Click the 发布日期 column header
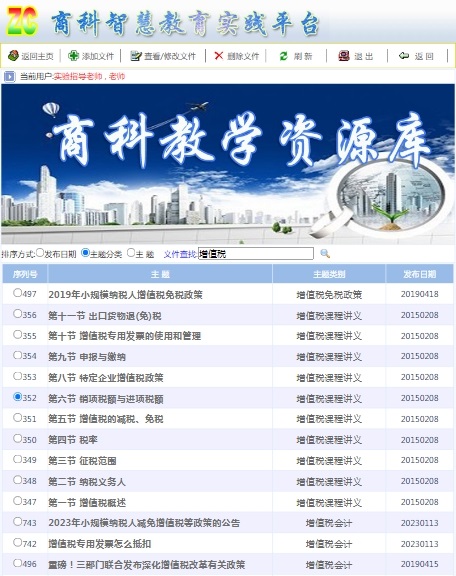This screenshot has width=456, height=576. pos(419,274)
